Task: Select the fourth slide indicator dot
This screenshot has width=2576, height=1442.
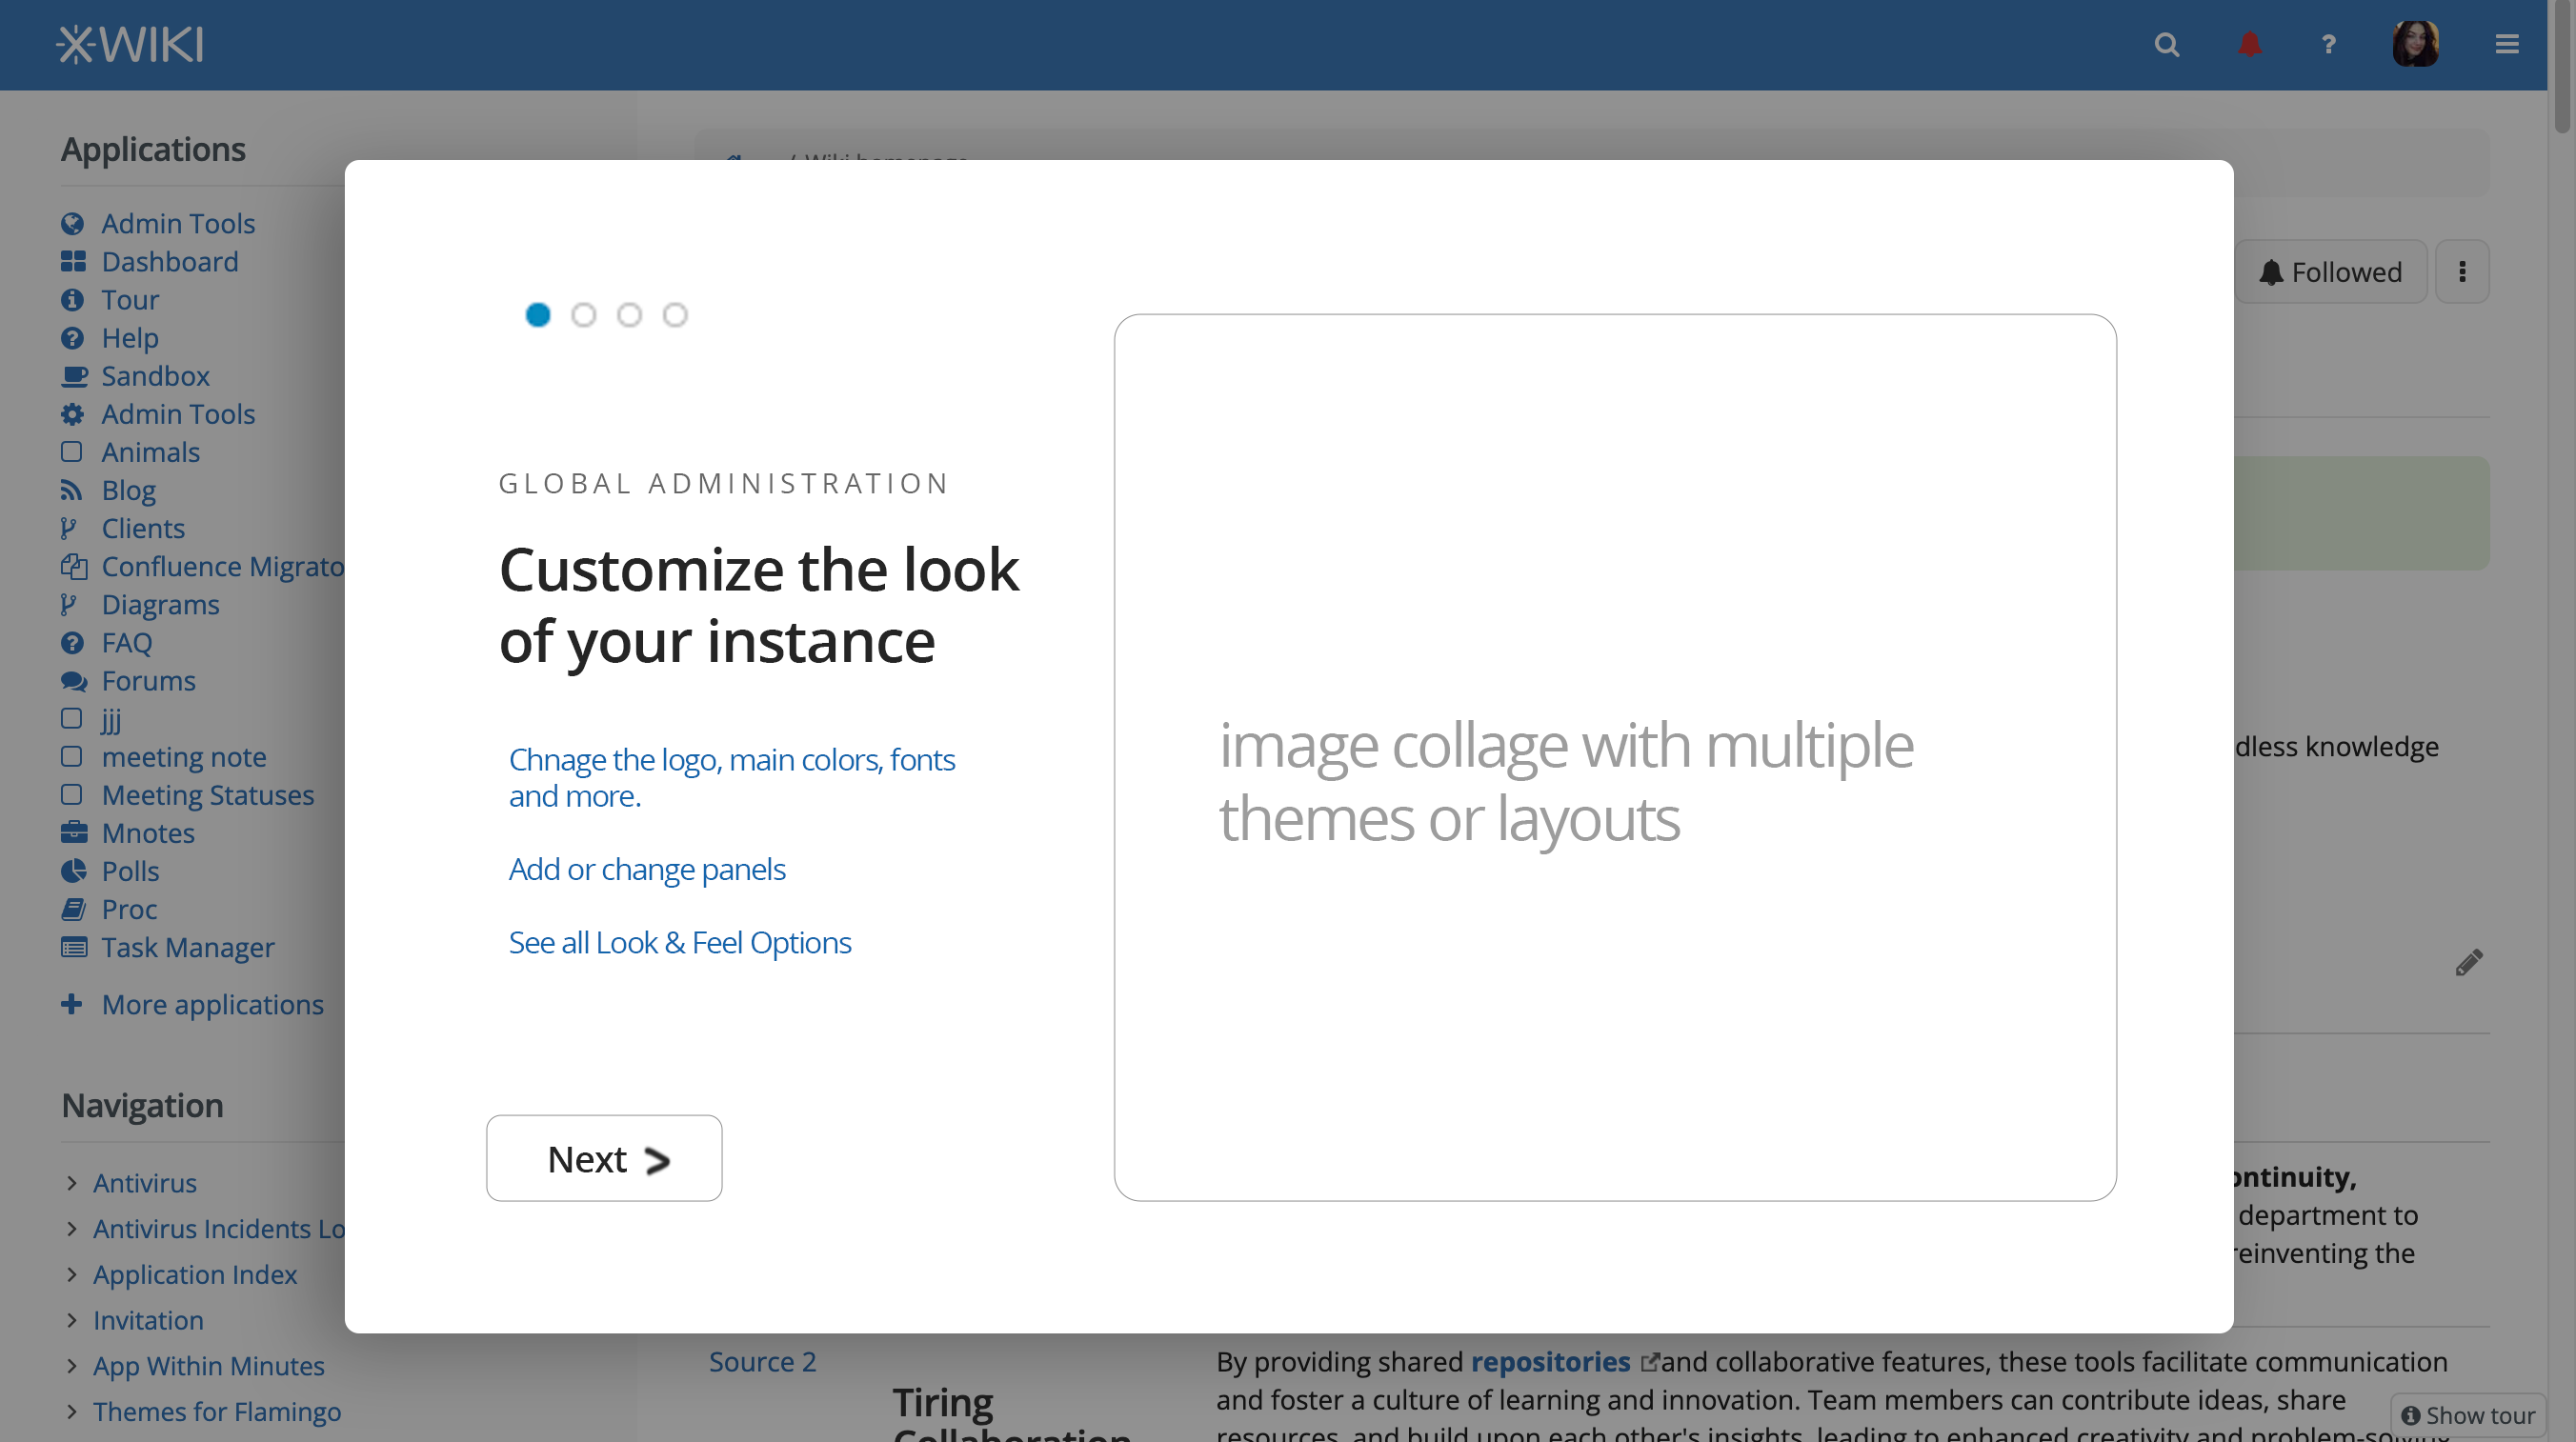Action: (675, 315)
